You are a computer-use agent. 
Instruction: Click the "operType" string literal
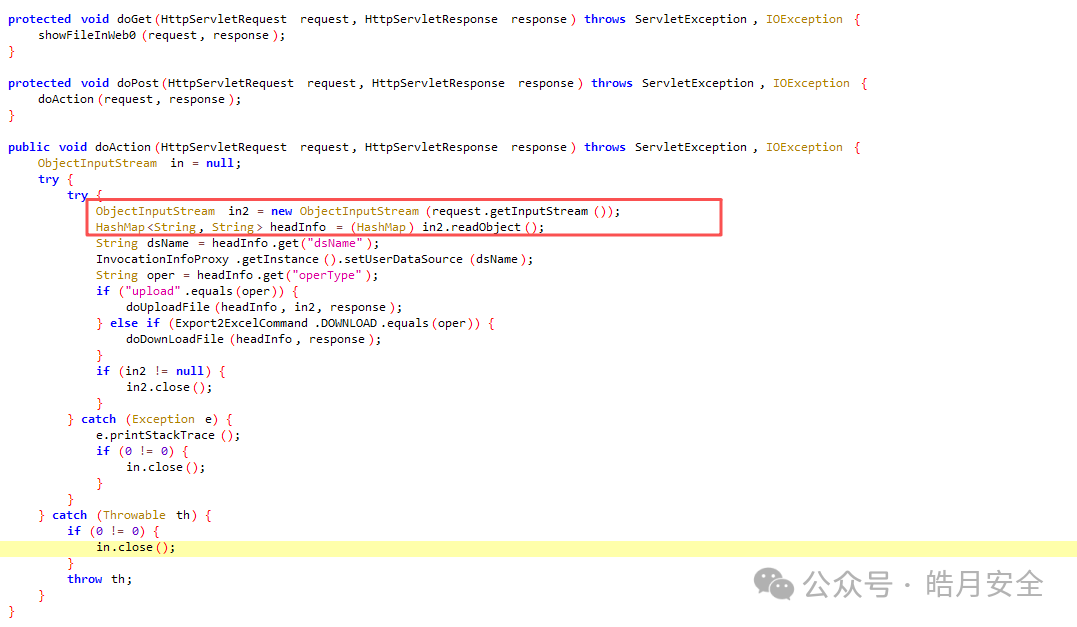320,275
